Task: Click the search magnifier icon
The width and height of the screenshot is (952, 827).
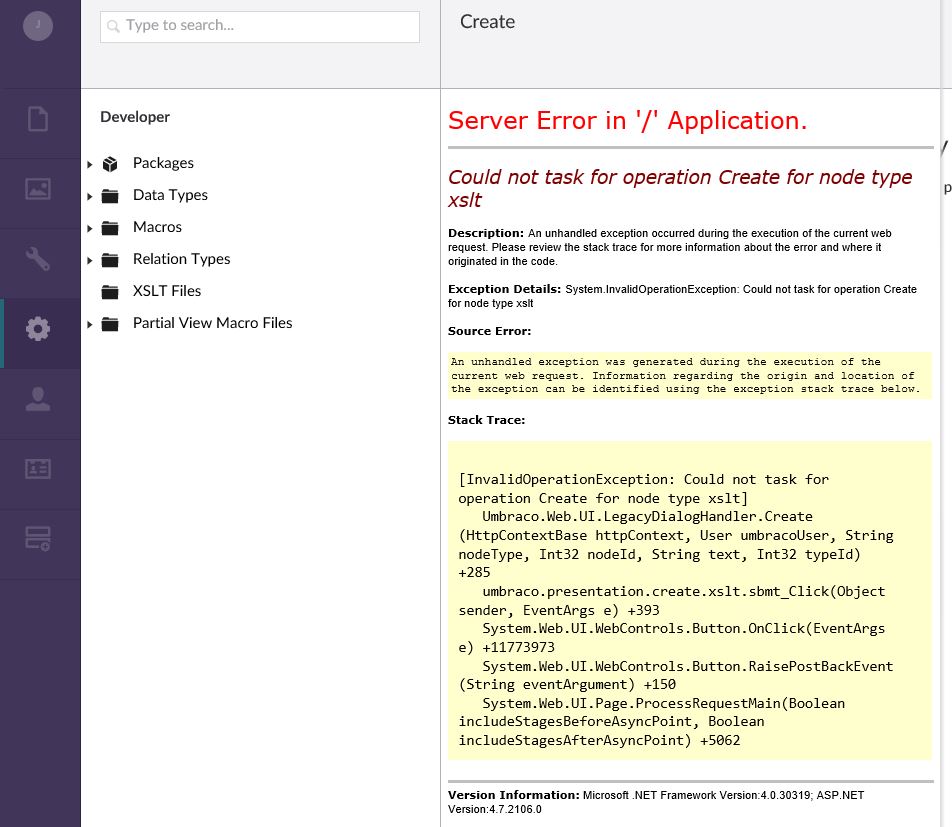Action: coord(113,26)
